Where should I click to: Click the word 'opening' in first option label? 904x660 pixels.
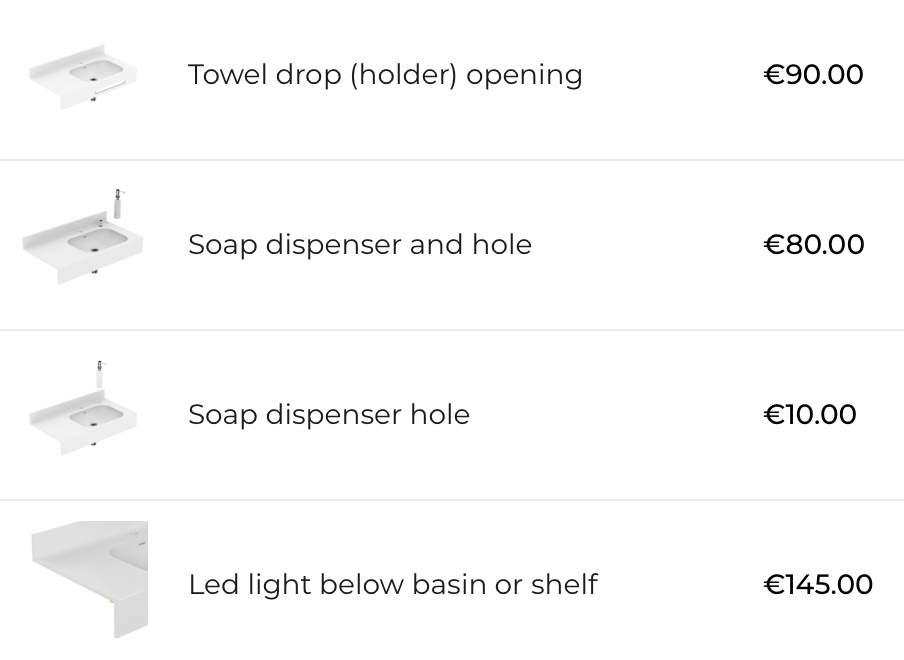pyautogui.click(x=524, y=75)
